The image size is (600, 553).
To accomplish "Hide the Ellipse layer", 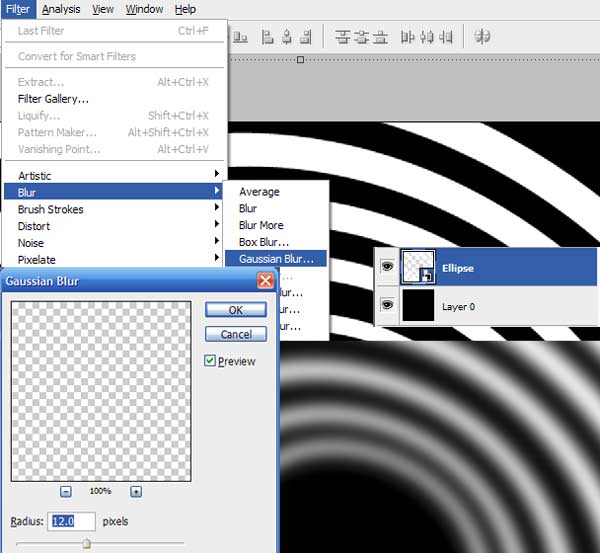I will [x=387, y=266].
